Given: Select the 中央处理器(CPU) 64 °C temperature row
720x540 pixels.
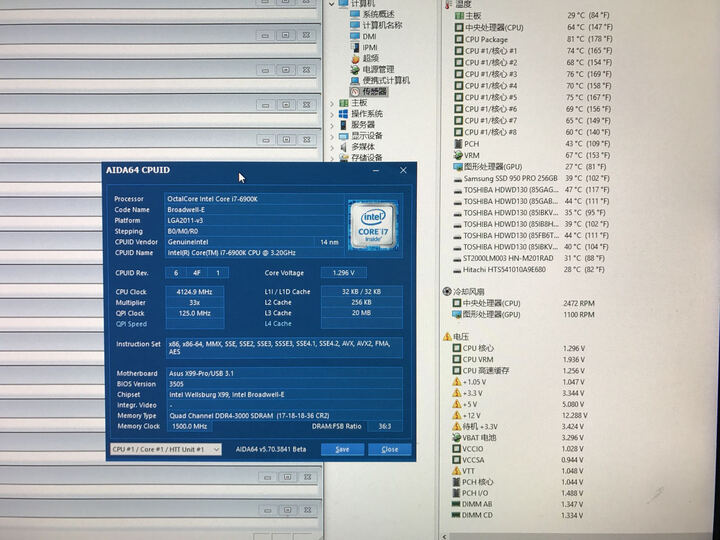Looking at the screenshot, I should pyautogui.click(x=533, y=28).
